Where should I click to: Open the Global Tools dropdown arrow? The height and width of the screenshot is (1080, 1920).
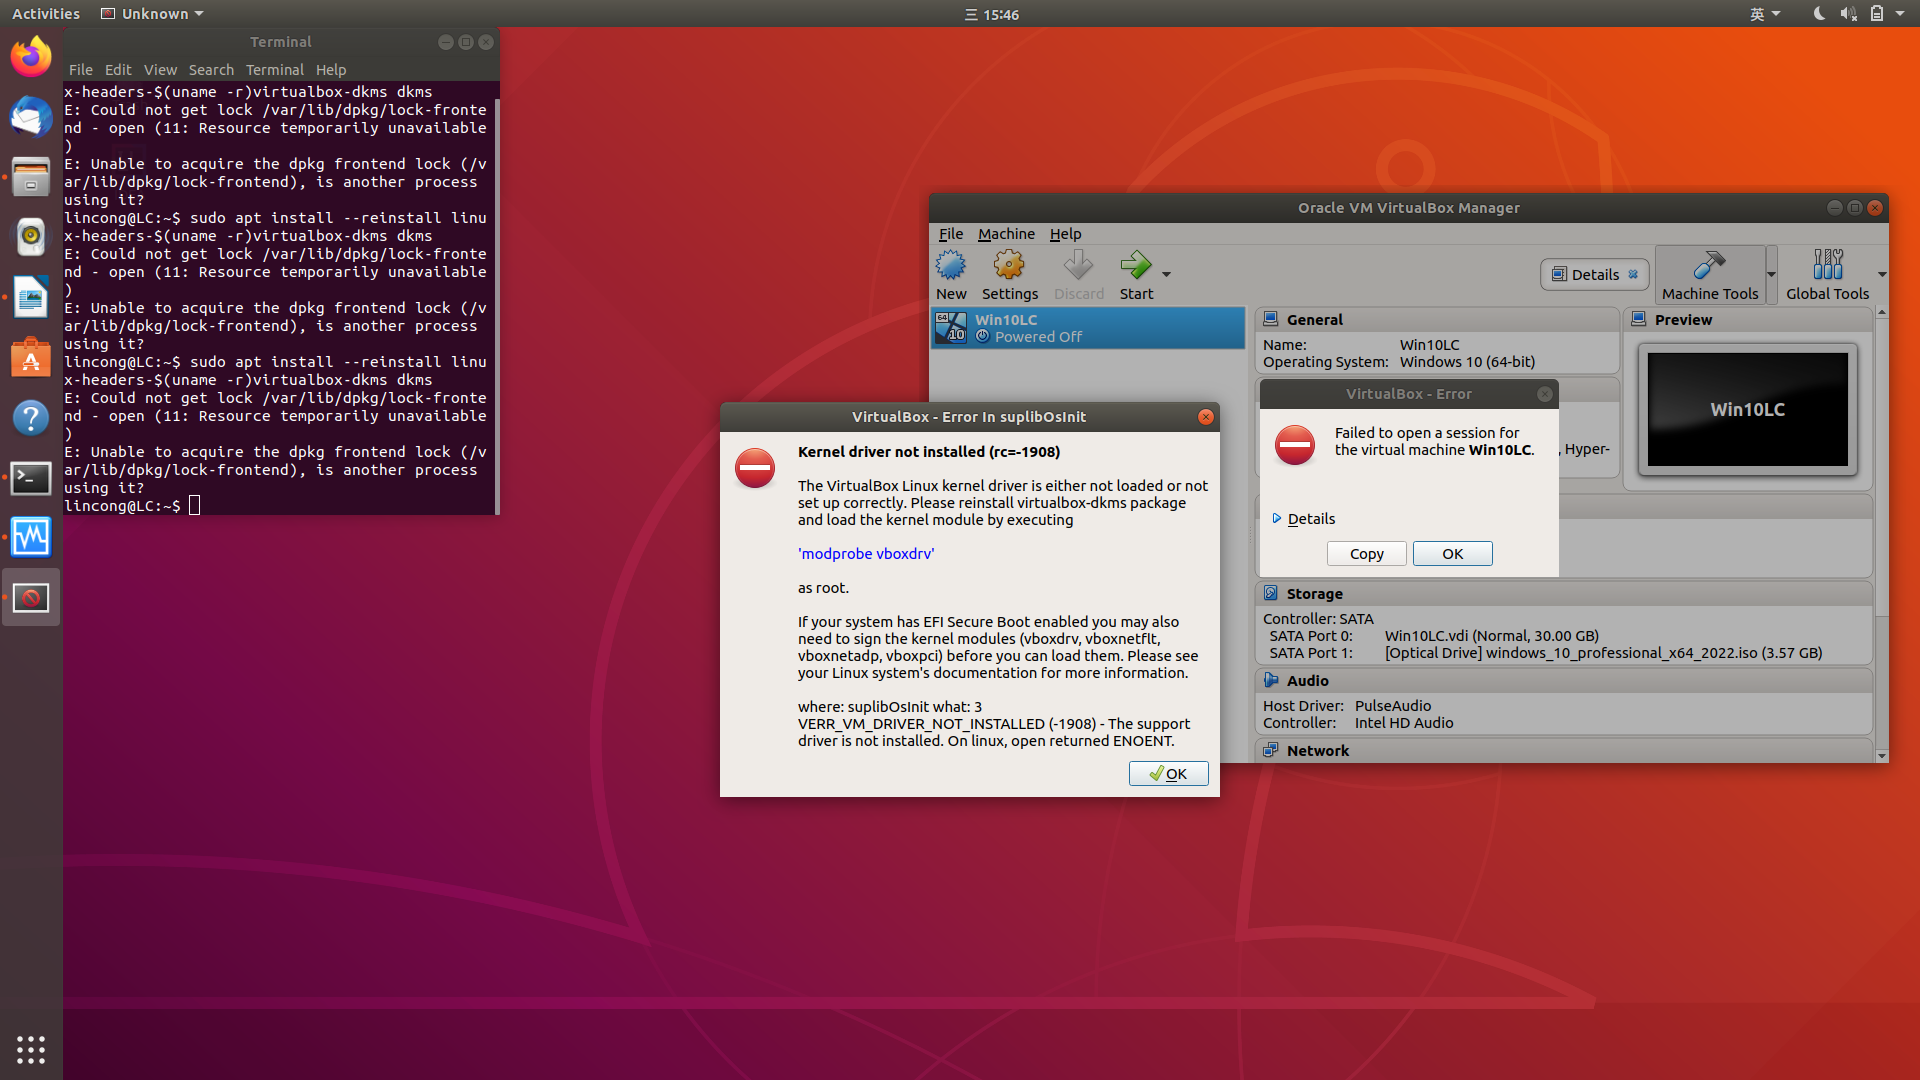[1882, 275]
